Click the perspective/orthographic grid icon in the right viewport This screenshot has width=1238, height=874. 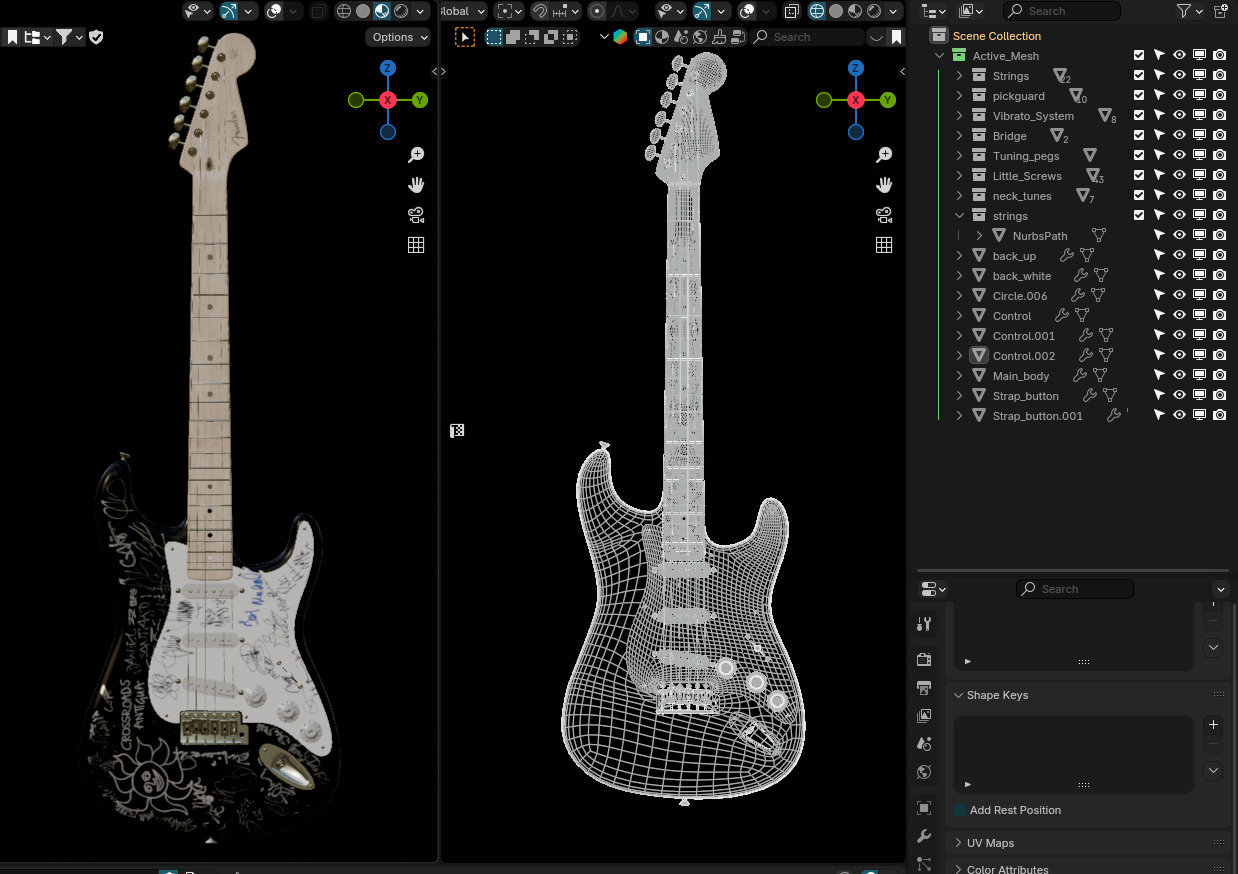[x=884, y=245]
